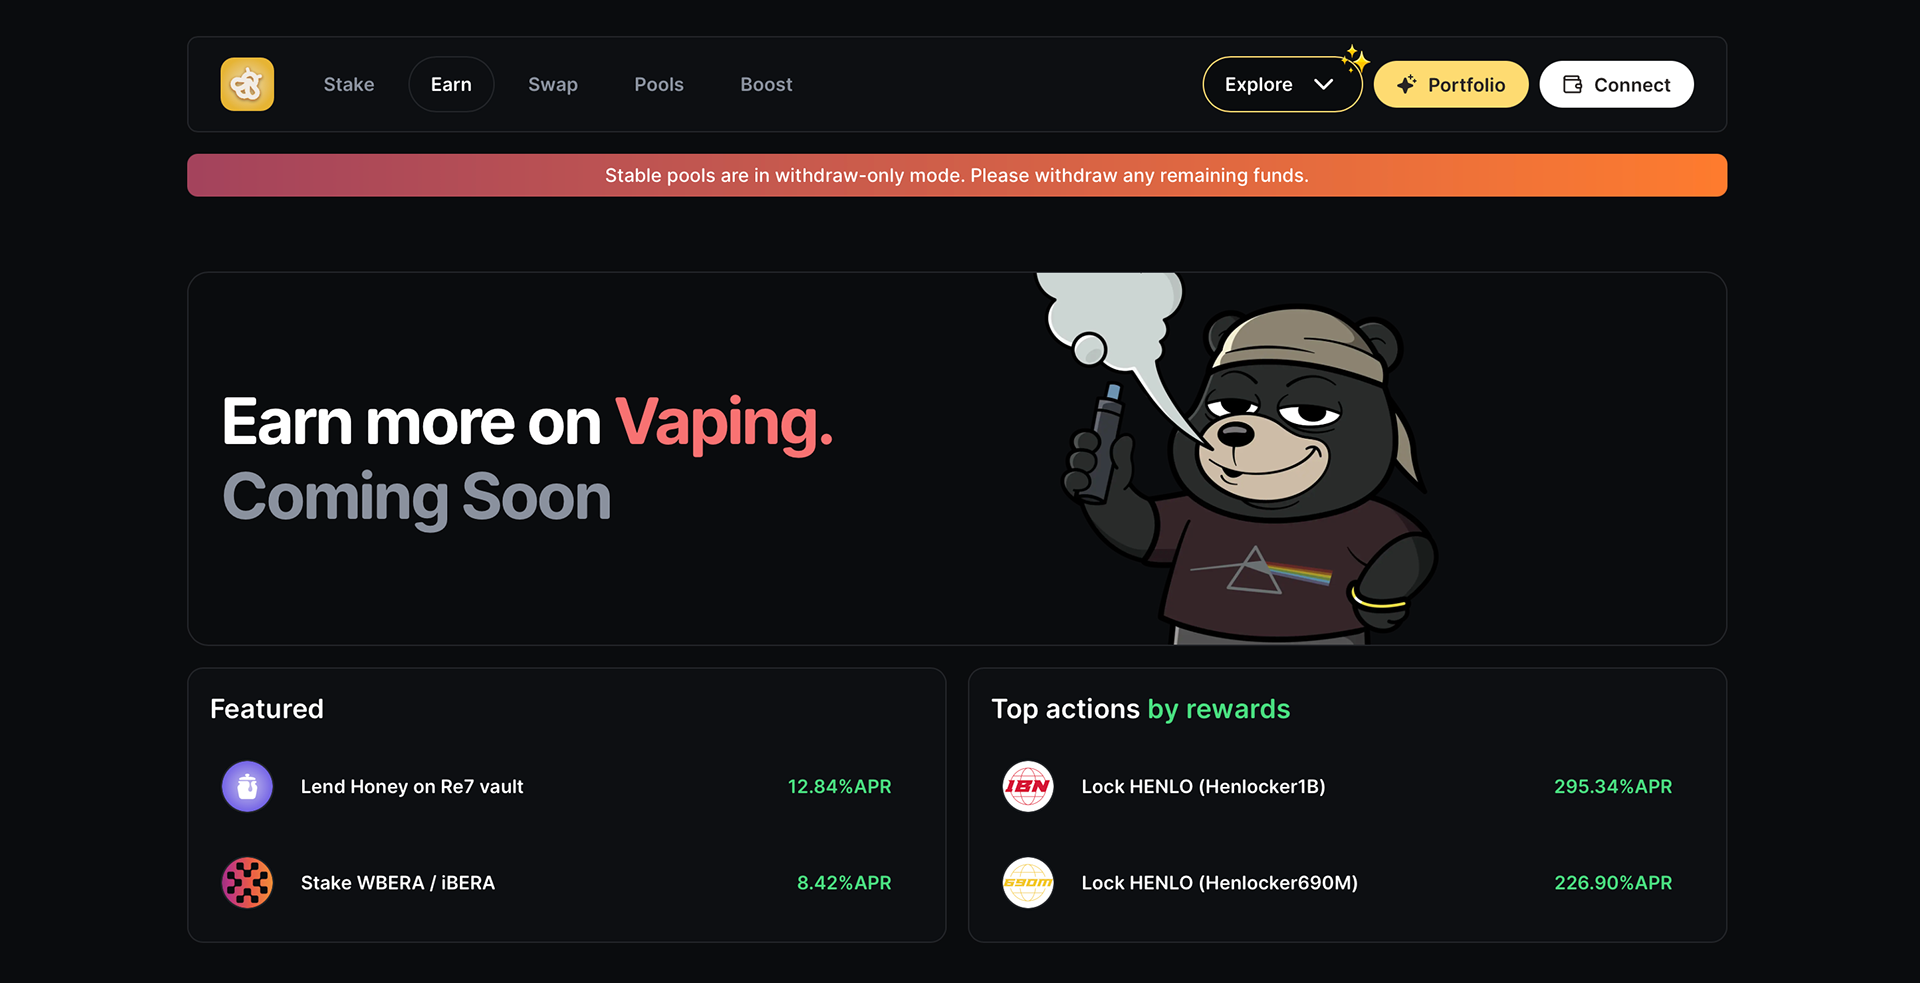Open the Pools tab
Image resolution: width=1920 pixels, height=983 pixels.
pos(659,85)
